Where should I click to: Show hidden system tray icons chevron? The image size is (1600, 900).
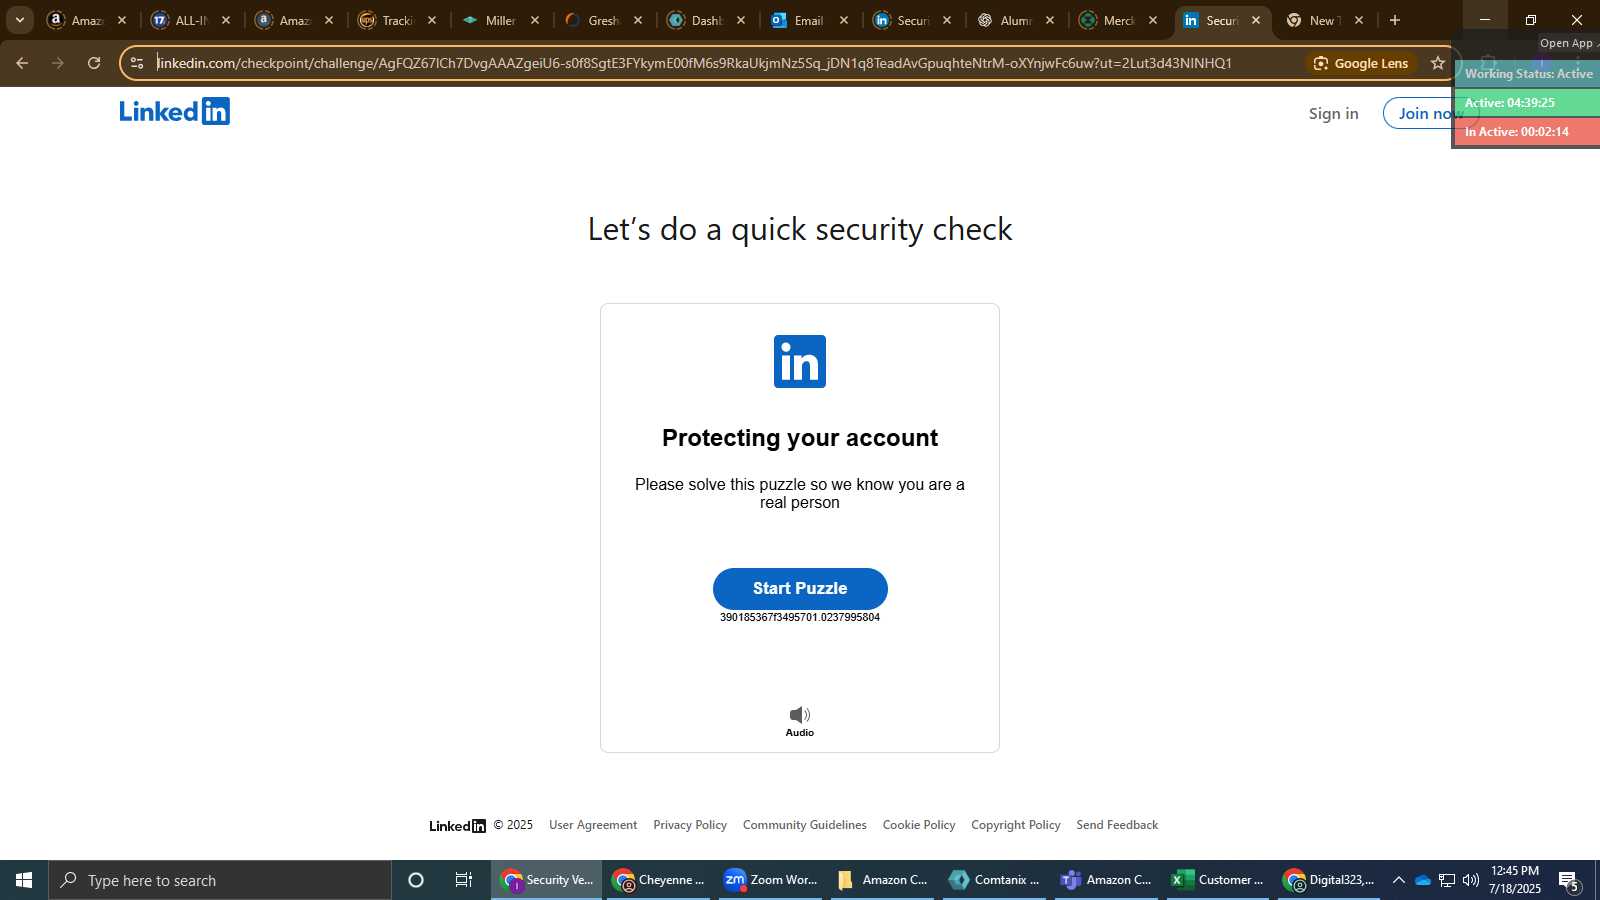click(1398, 880)
